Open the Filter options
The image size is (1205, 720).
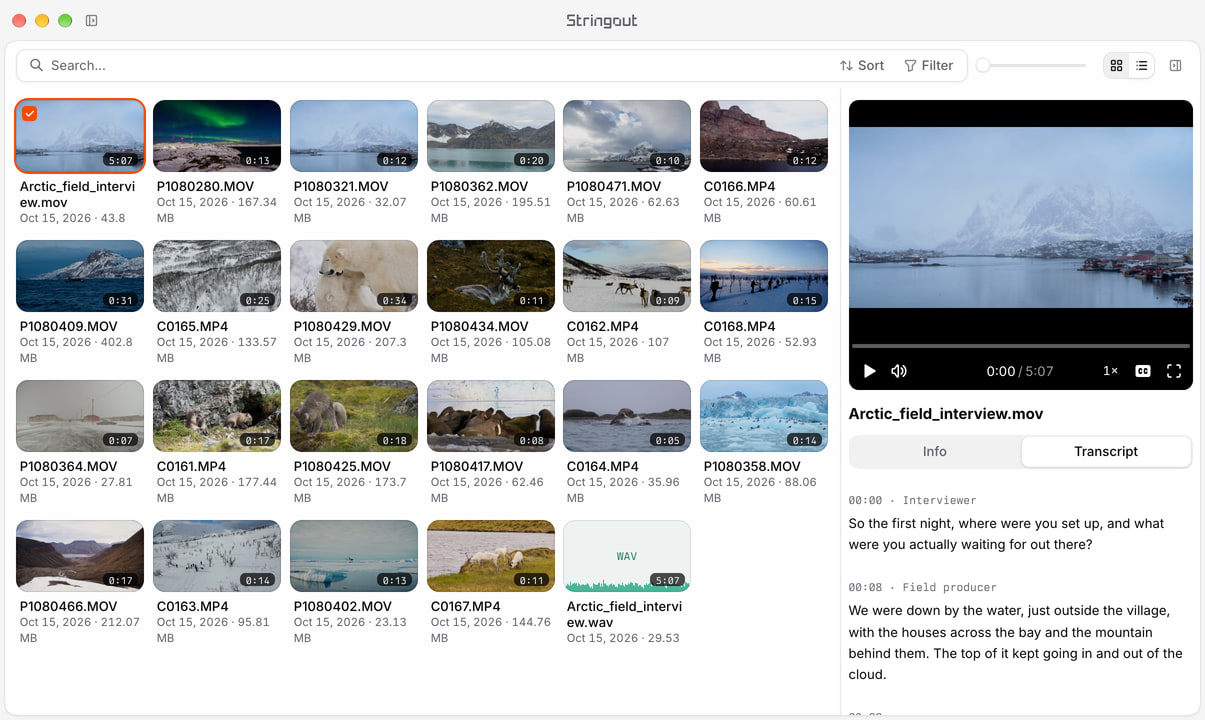pyautogui.click(x=929, y=65)
